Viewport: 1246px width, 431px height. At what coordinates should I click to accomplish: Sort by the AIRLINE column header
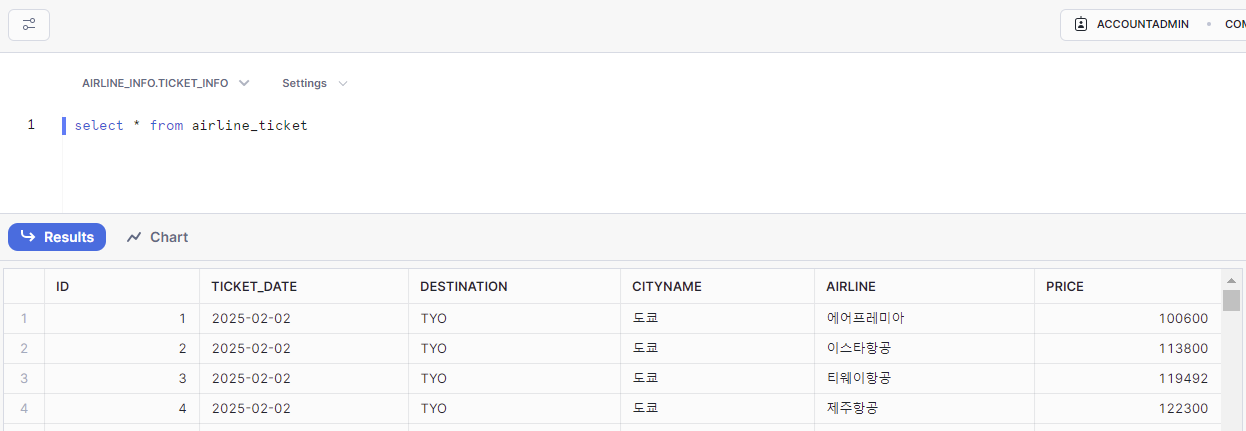click(x=924, y=286)
